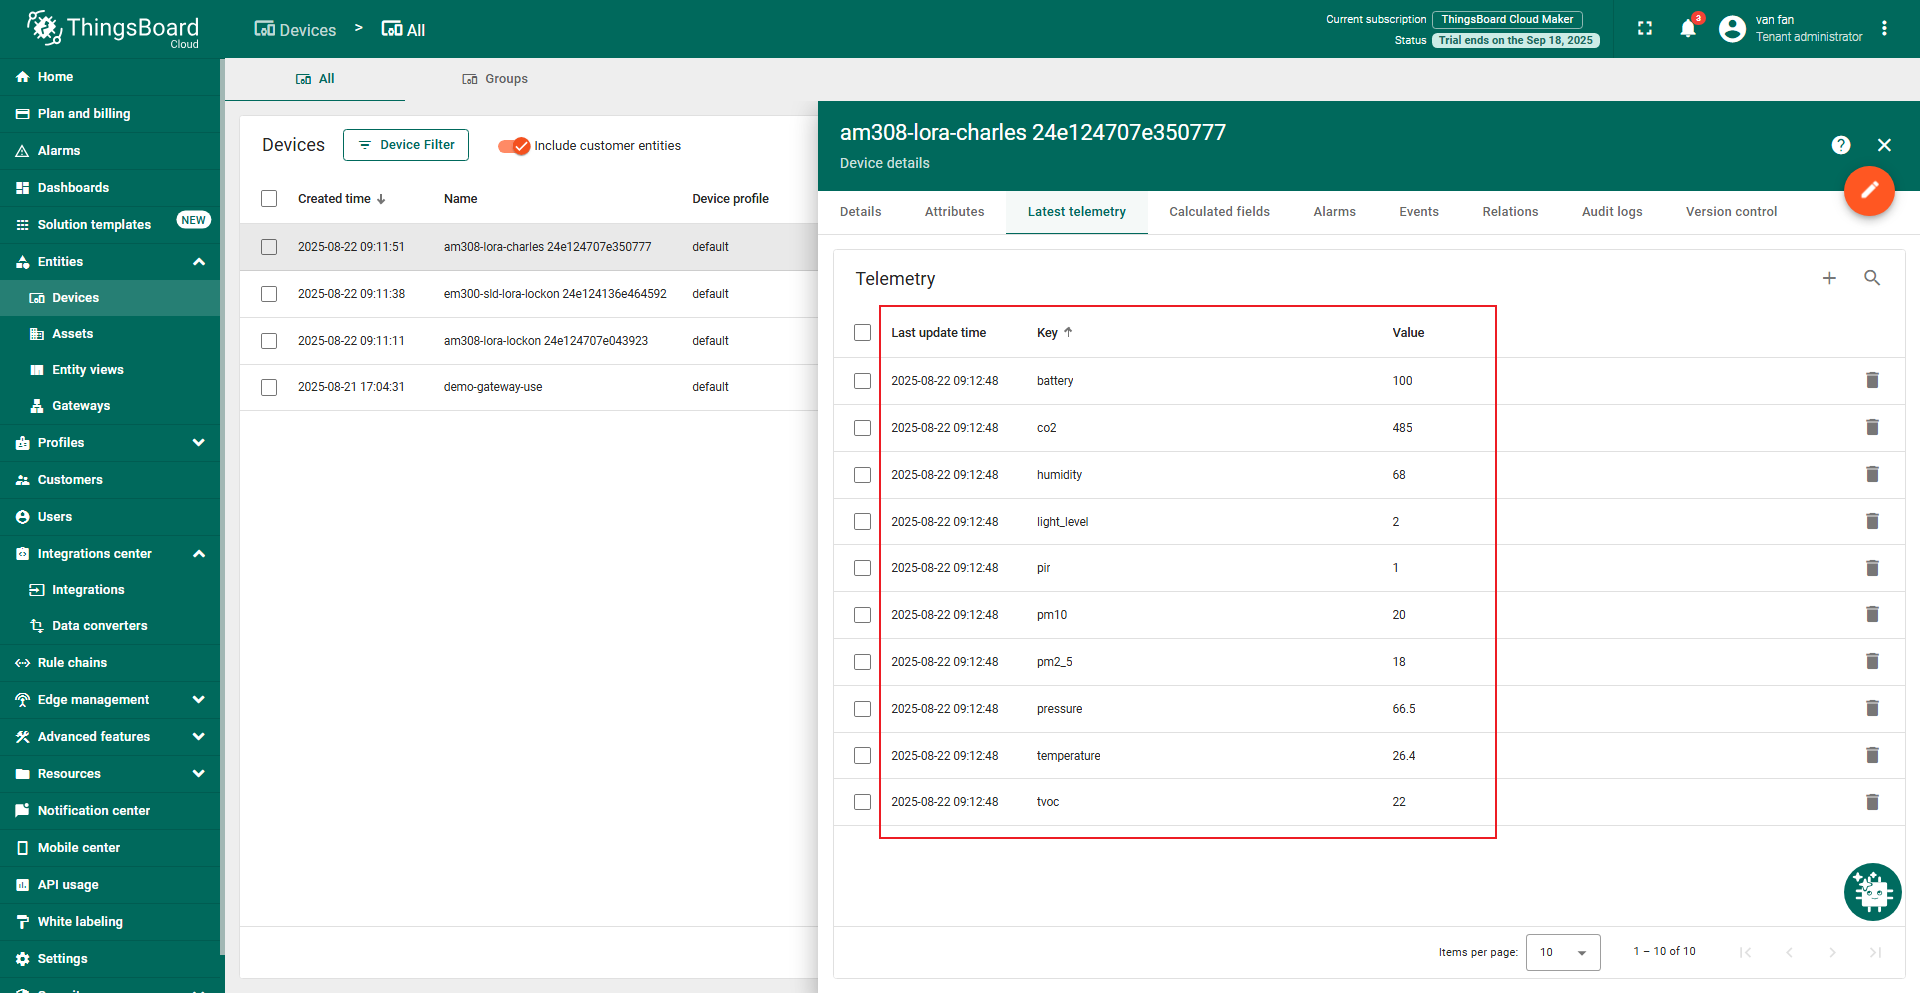Delete the battery telemetry row
Image resolution: width=1920 pixels, height=993 pixels.
click(1872, 380)
